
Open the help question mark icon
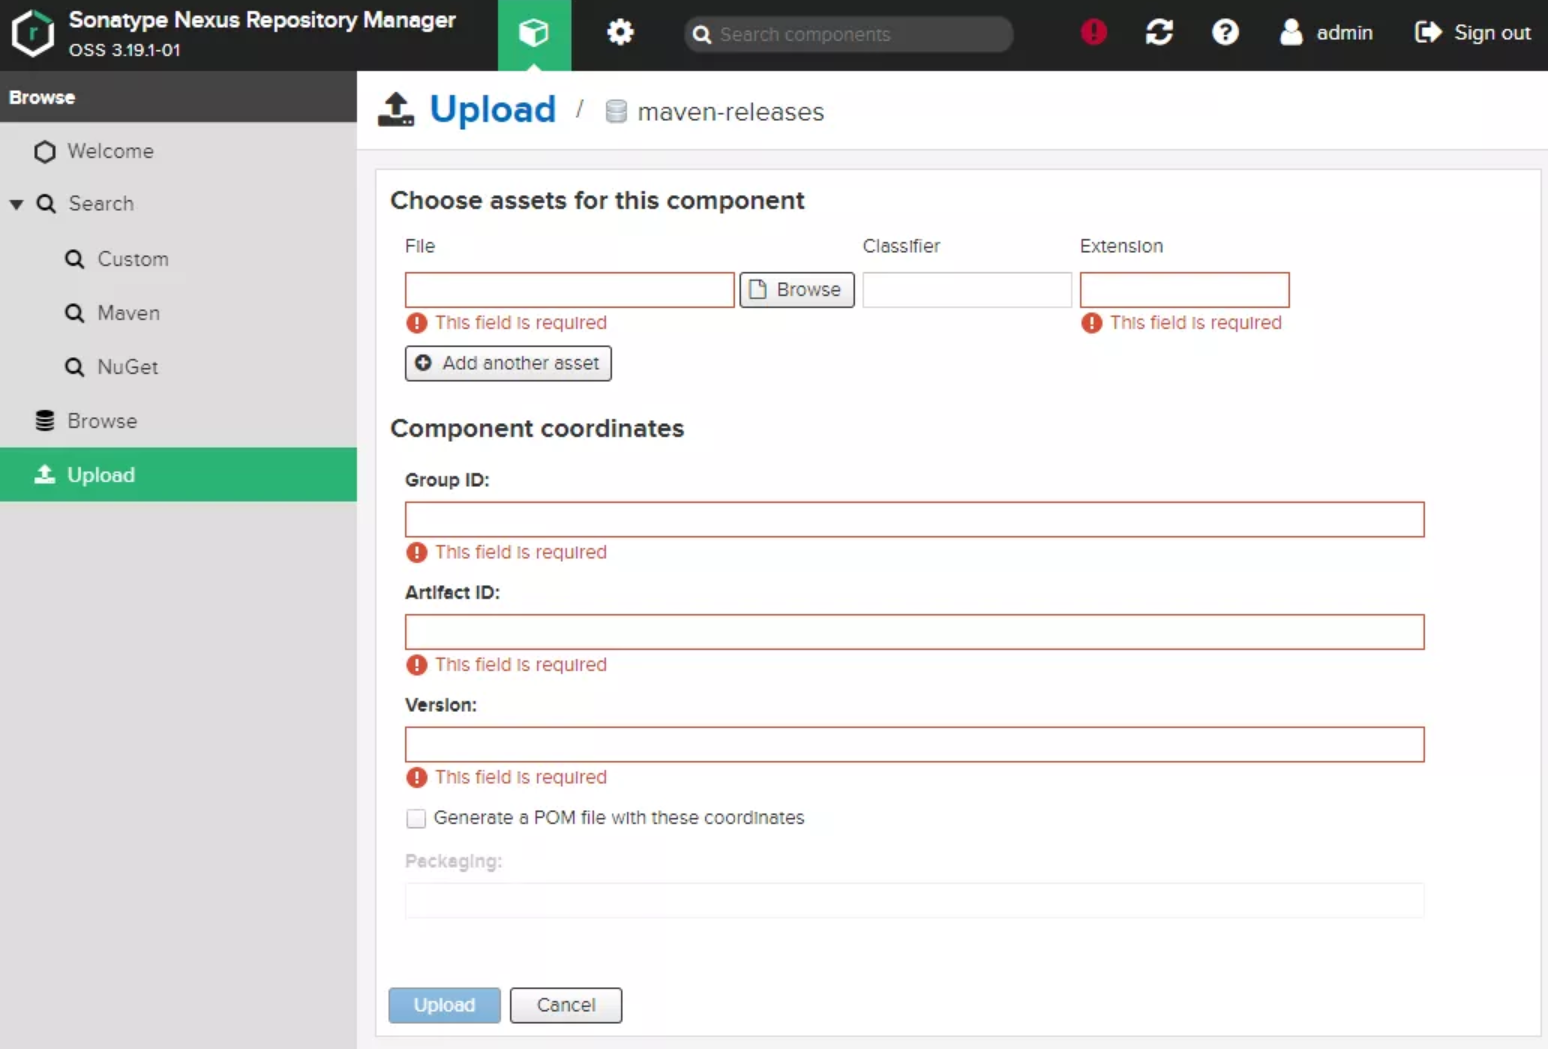point(1225,32)
